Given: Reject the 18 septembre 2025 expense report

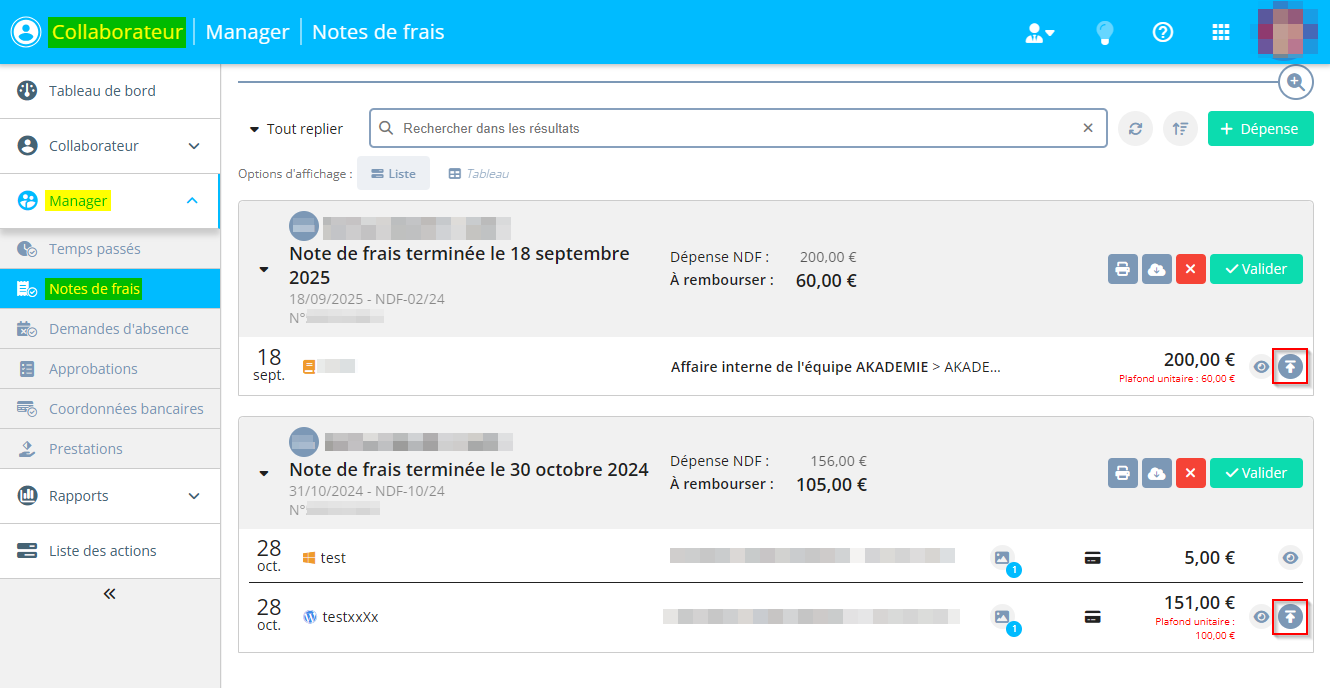Looking at the screenshot, I should 1190,269.
